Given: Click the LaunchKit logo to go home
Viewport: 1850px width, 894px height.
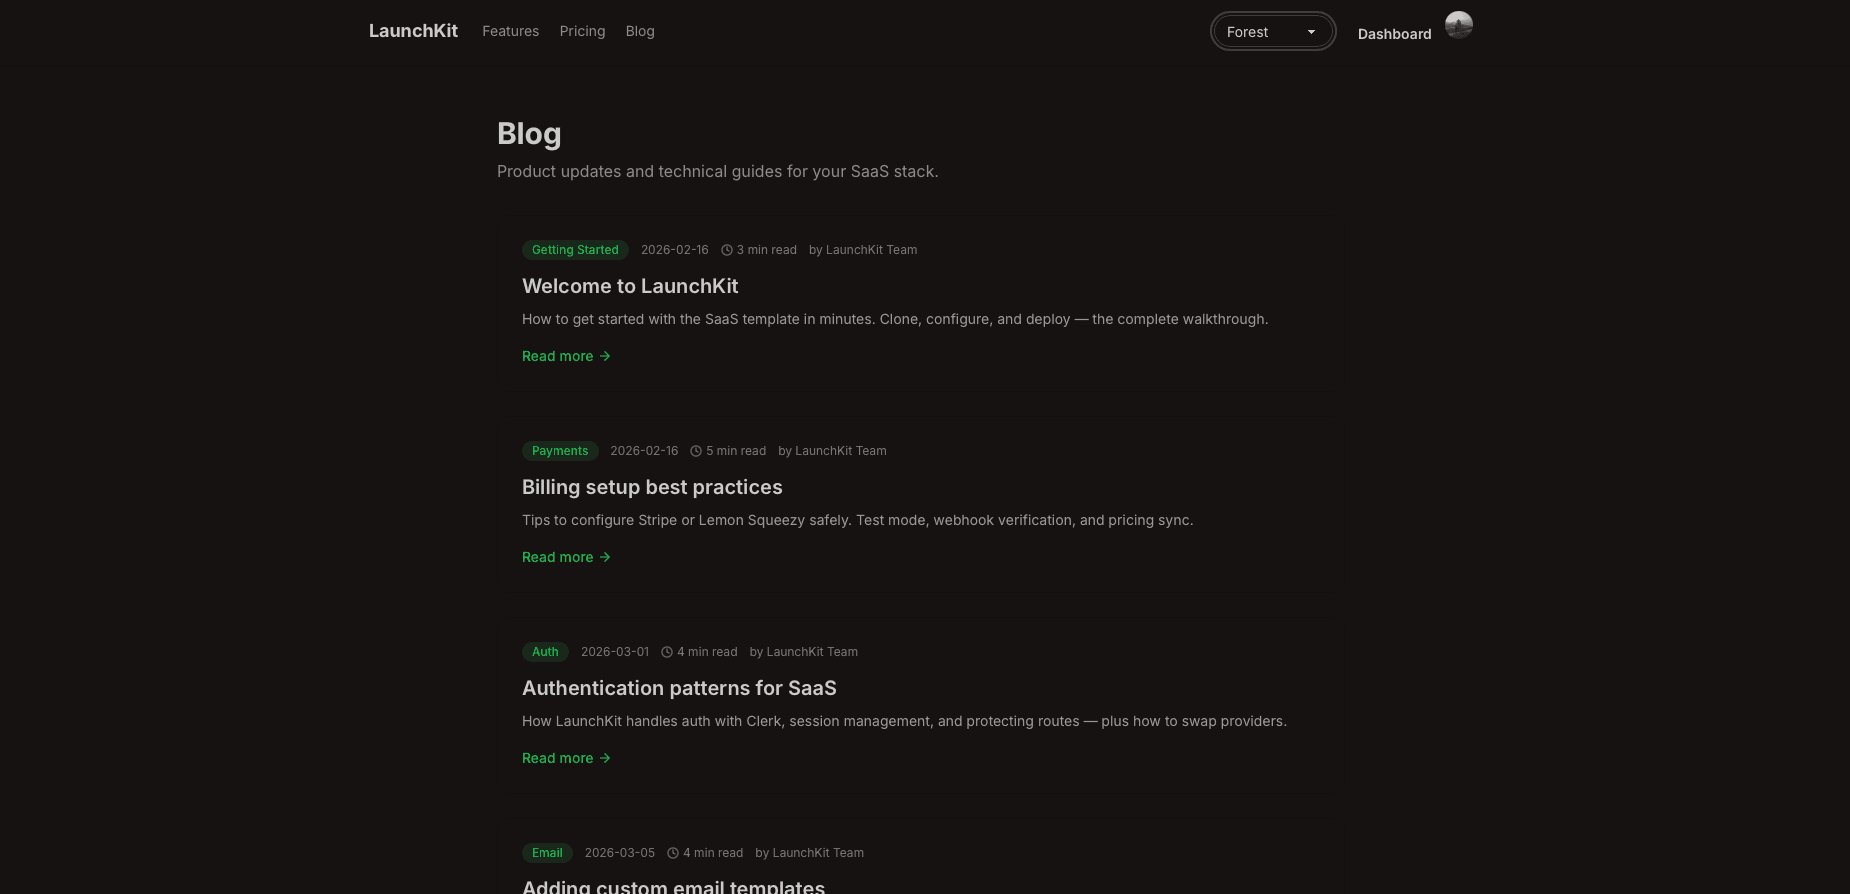Looking at the screenshot, I should pyautogui.click(x=413, y=31).
